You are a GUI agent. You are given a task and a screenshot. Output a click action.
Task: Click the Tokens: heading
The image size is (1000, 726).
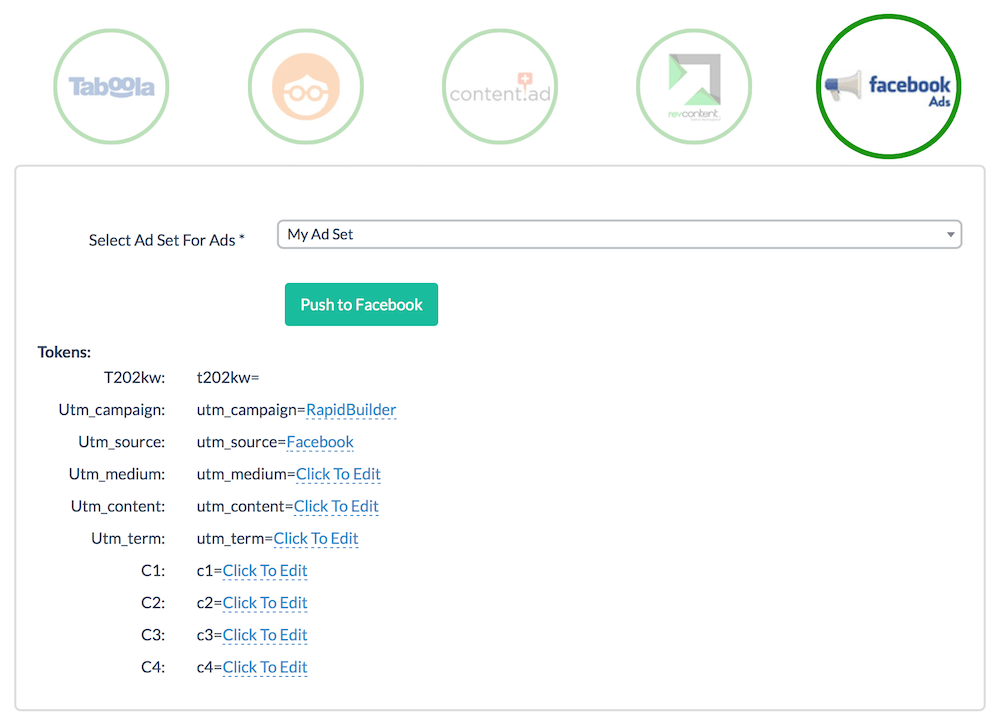(64, 352)
